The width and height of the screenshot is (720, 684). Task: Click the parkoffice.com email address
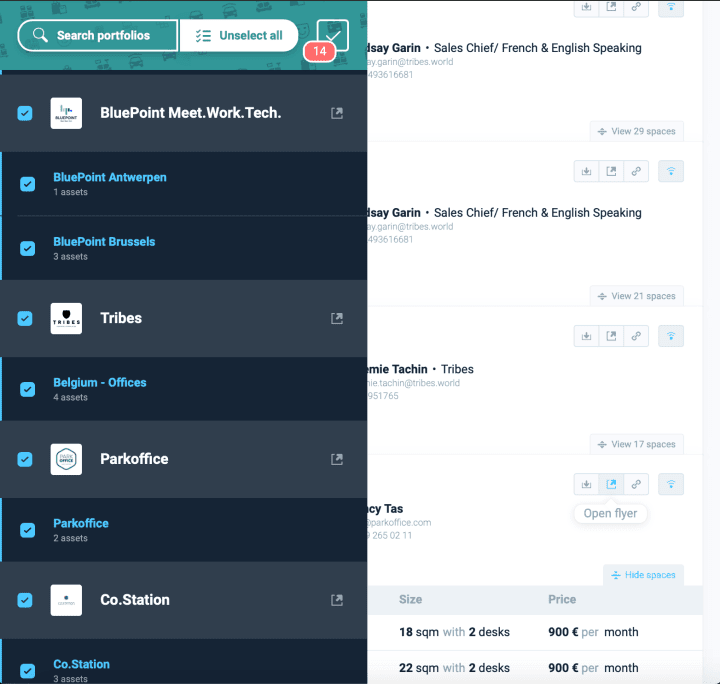pos(399,522)
